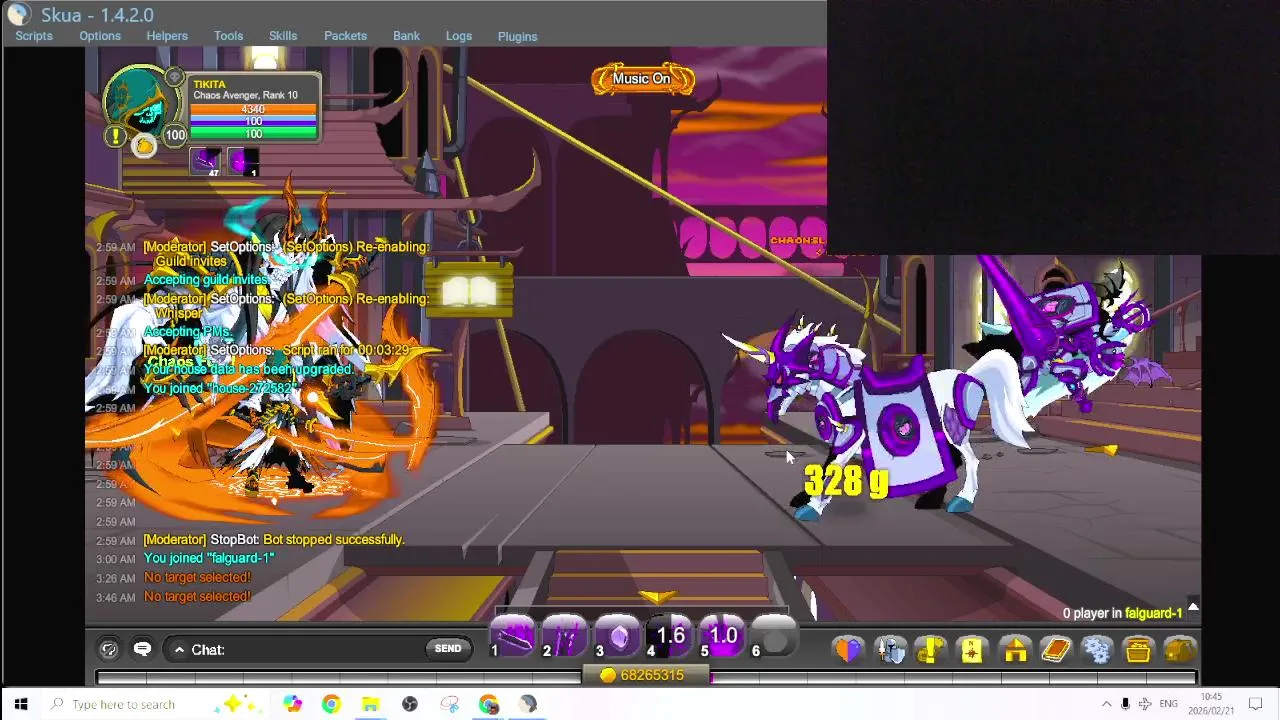Open the Options menu in Skua
This screenshot has height=720, width=1280.
click(x=100, y=36)
